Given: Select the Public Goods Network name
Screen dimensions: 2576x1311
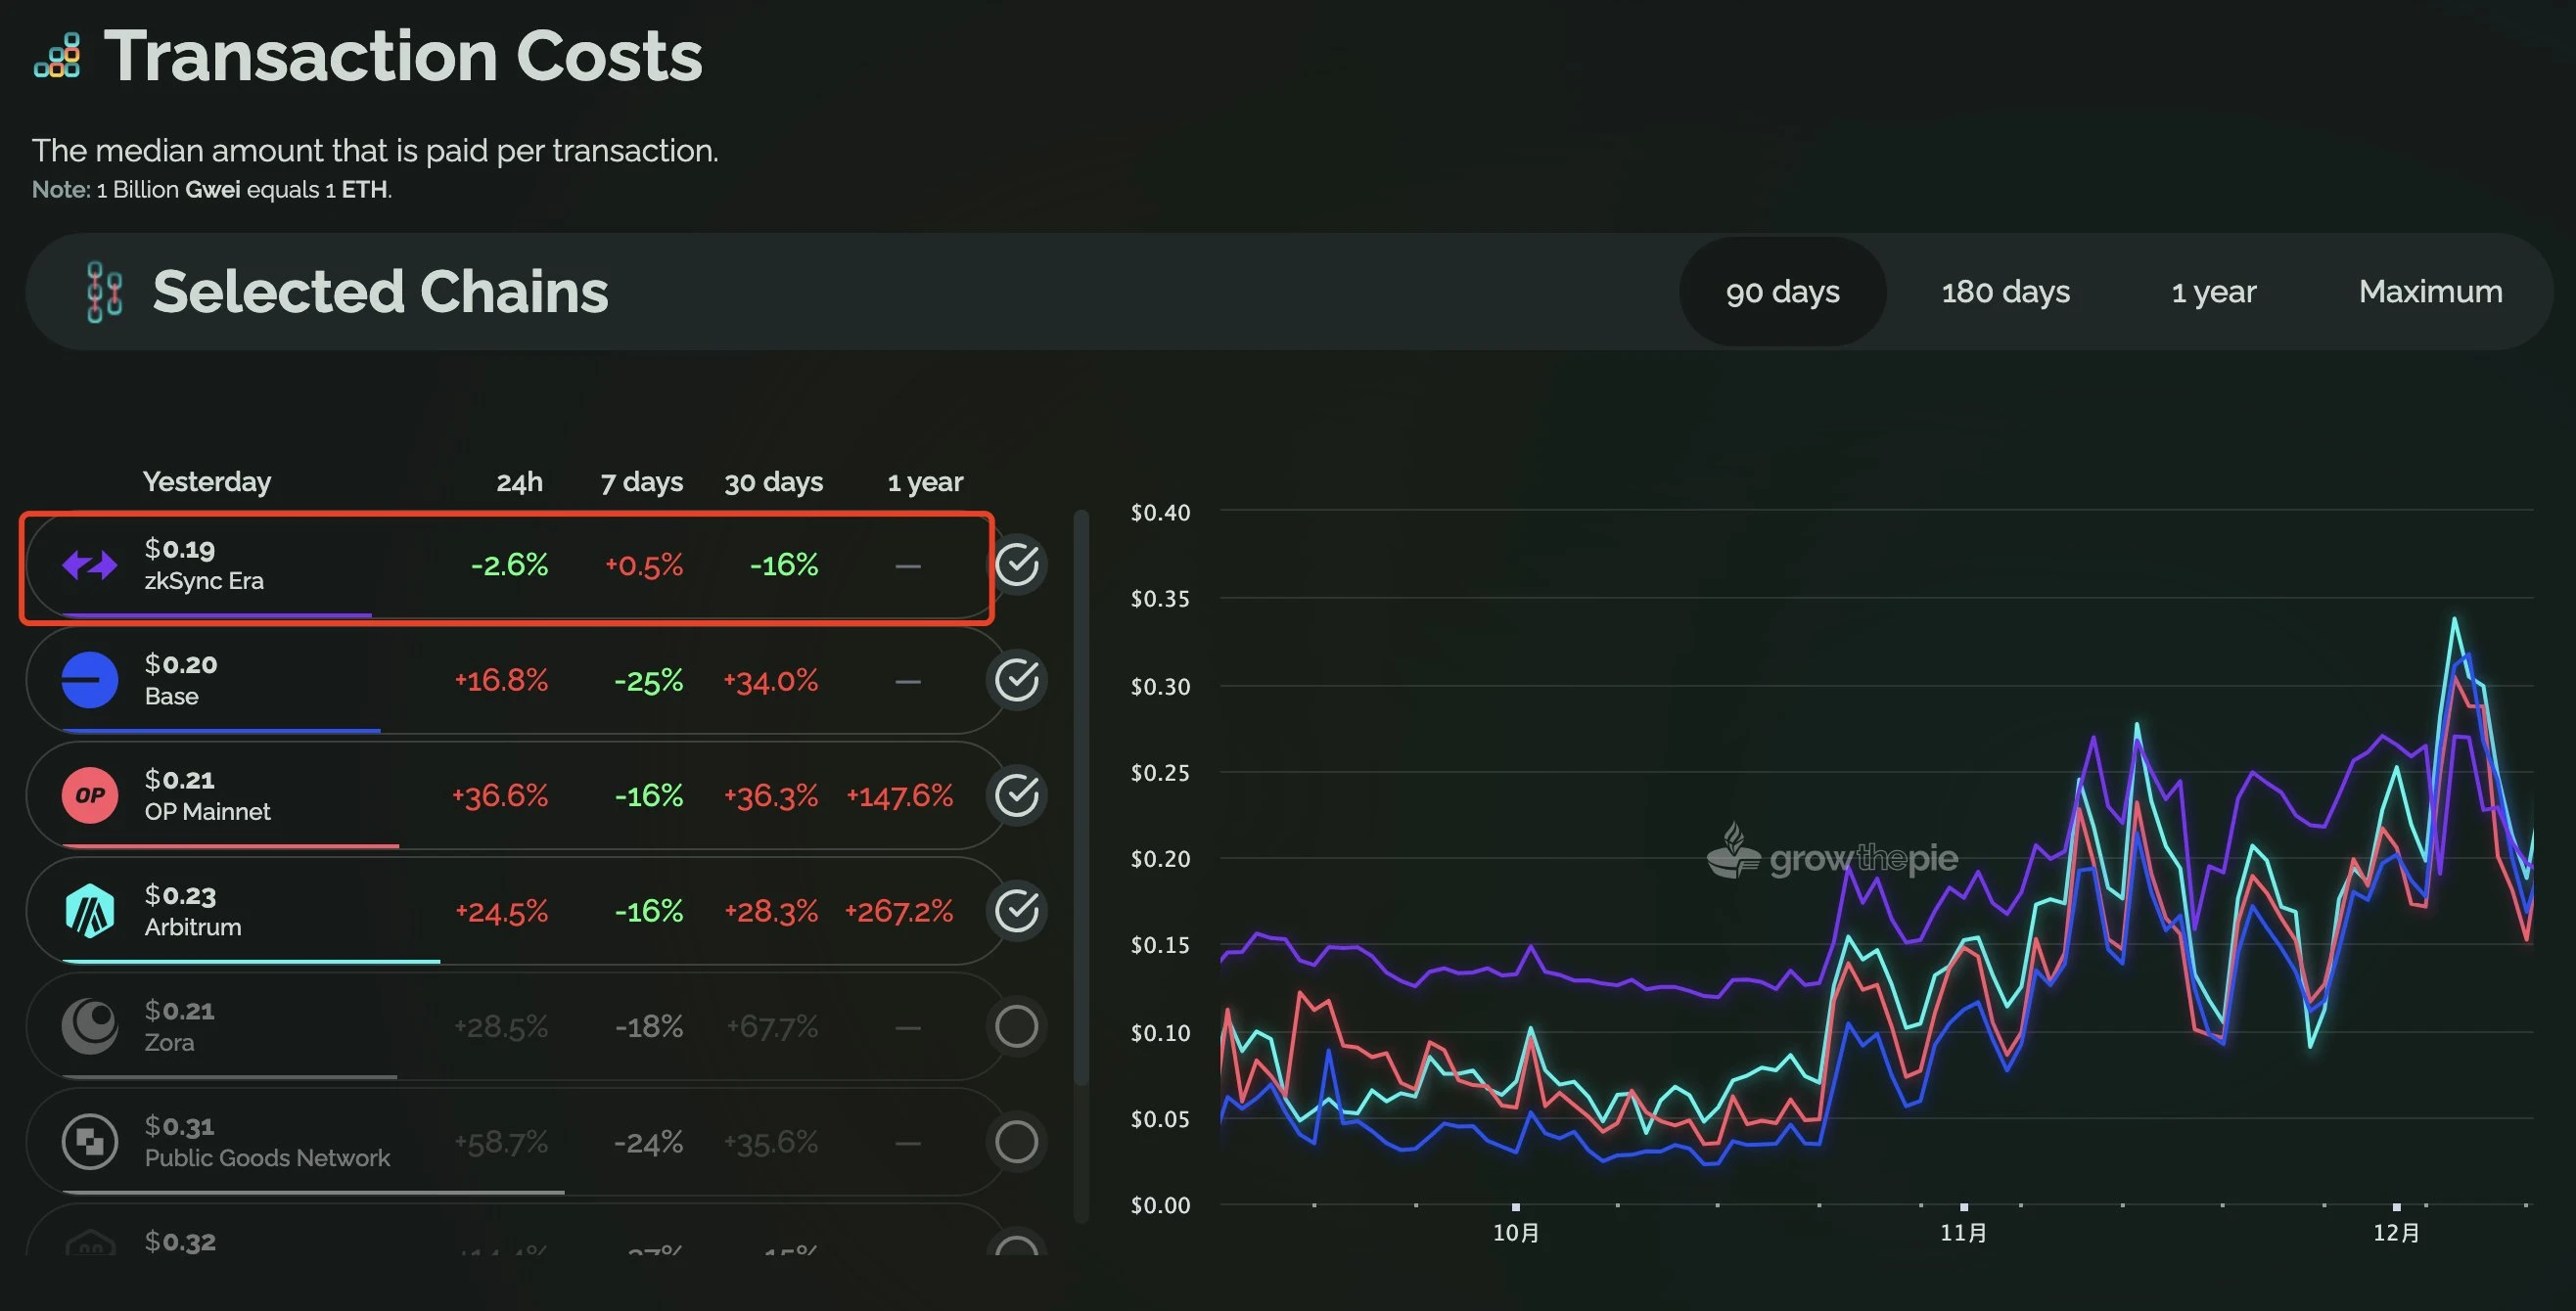Looking at the screenshot, I should click(267, 1158).
